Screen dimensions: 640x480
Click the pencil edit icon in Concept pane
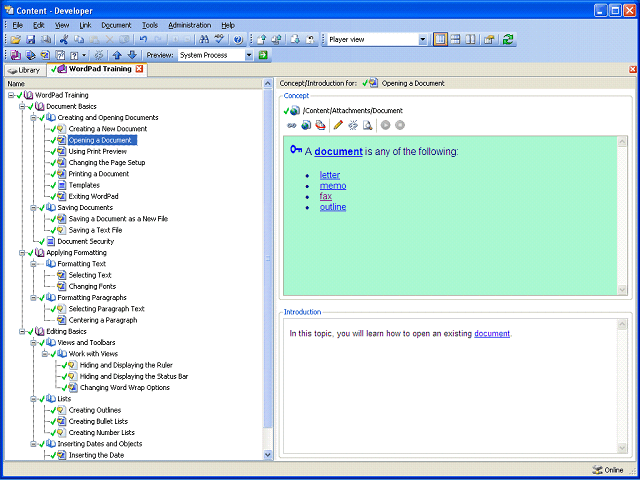click(x=338, y=125)
